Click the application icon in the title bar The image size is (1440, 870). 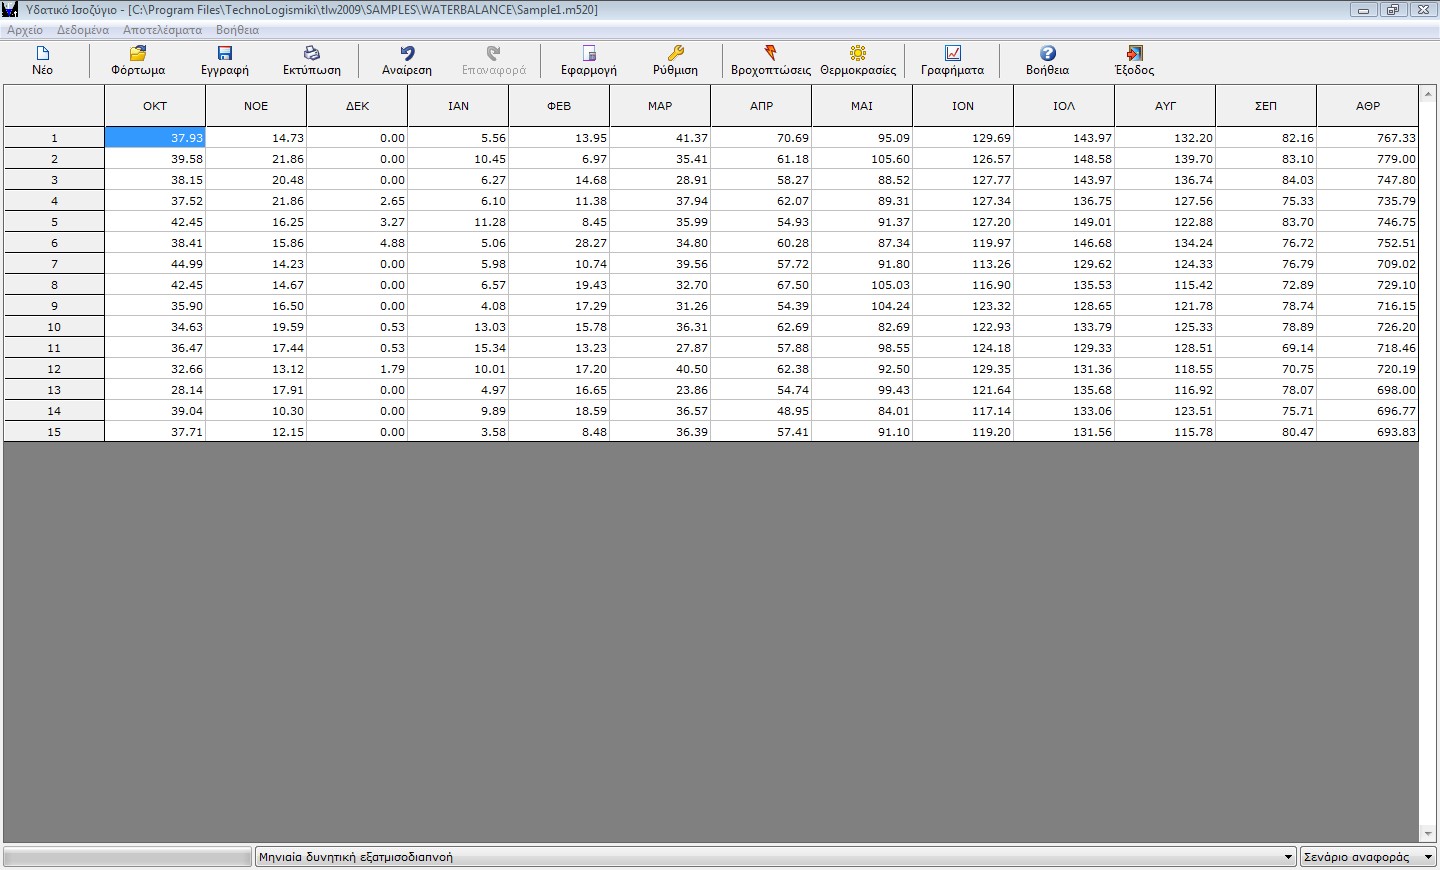10,10
